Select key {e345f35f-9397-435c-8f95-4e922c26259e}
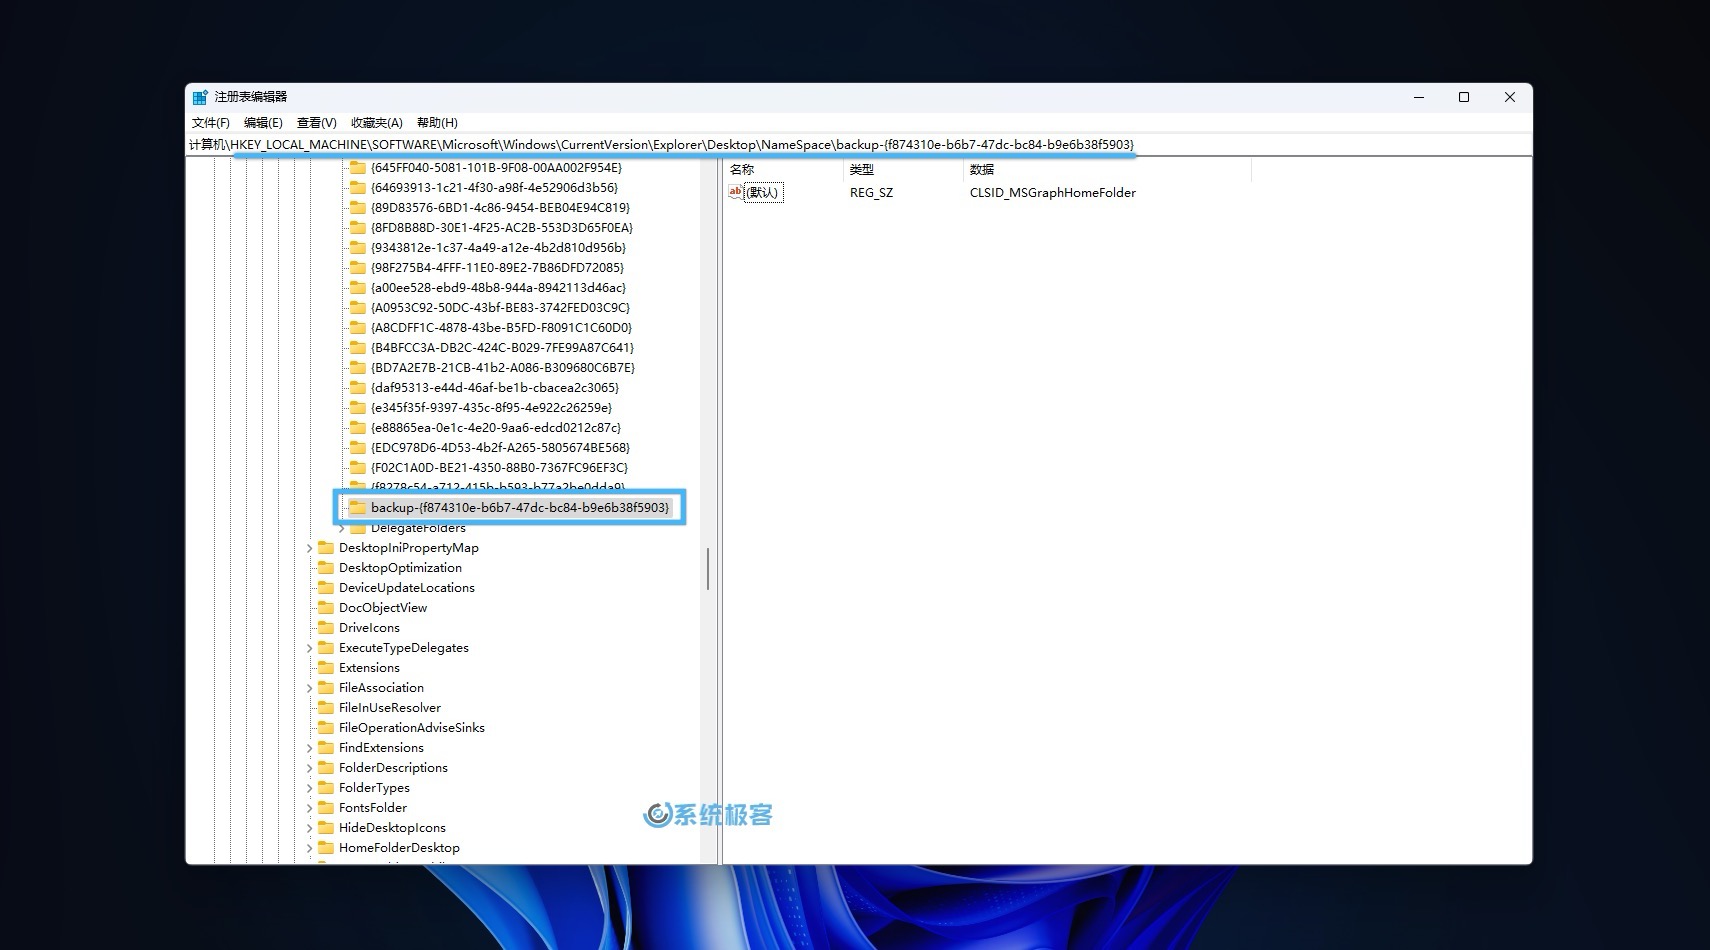This screenshot has height=950, width=1710. [x=491, y=408]
